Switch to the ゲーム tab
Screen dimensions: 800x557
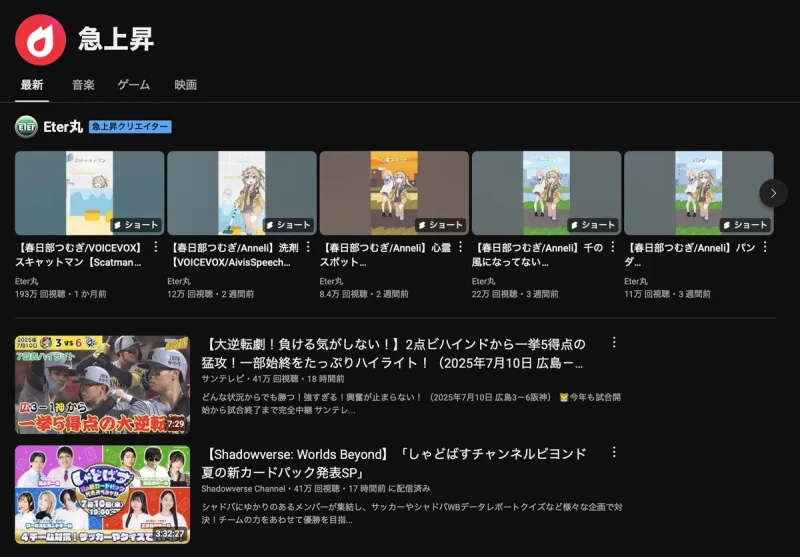[x=134, y=85]
